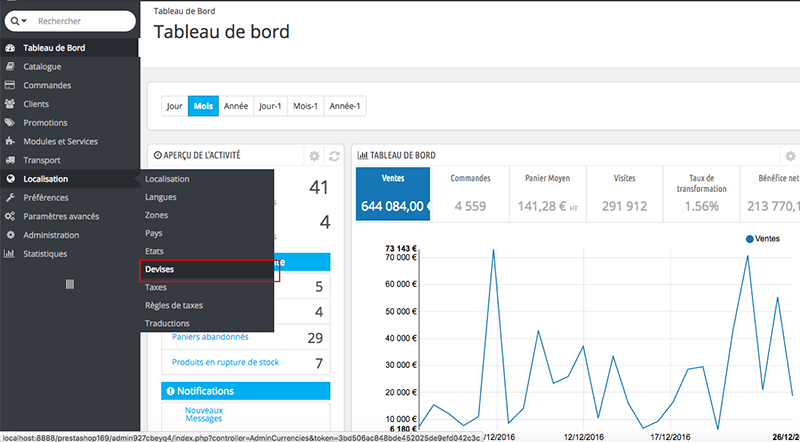Open the Produits en rupture de stock link
The height and width of the screenshot is (442, 800).
click(x=225, y=362)
